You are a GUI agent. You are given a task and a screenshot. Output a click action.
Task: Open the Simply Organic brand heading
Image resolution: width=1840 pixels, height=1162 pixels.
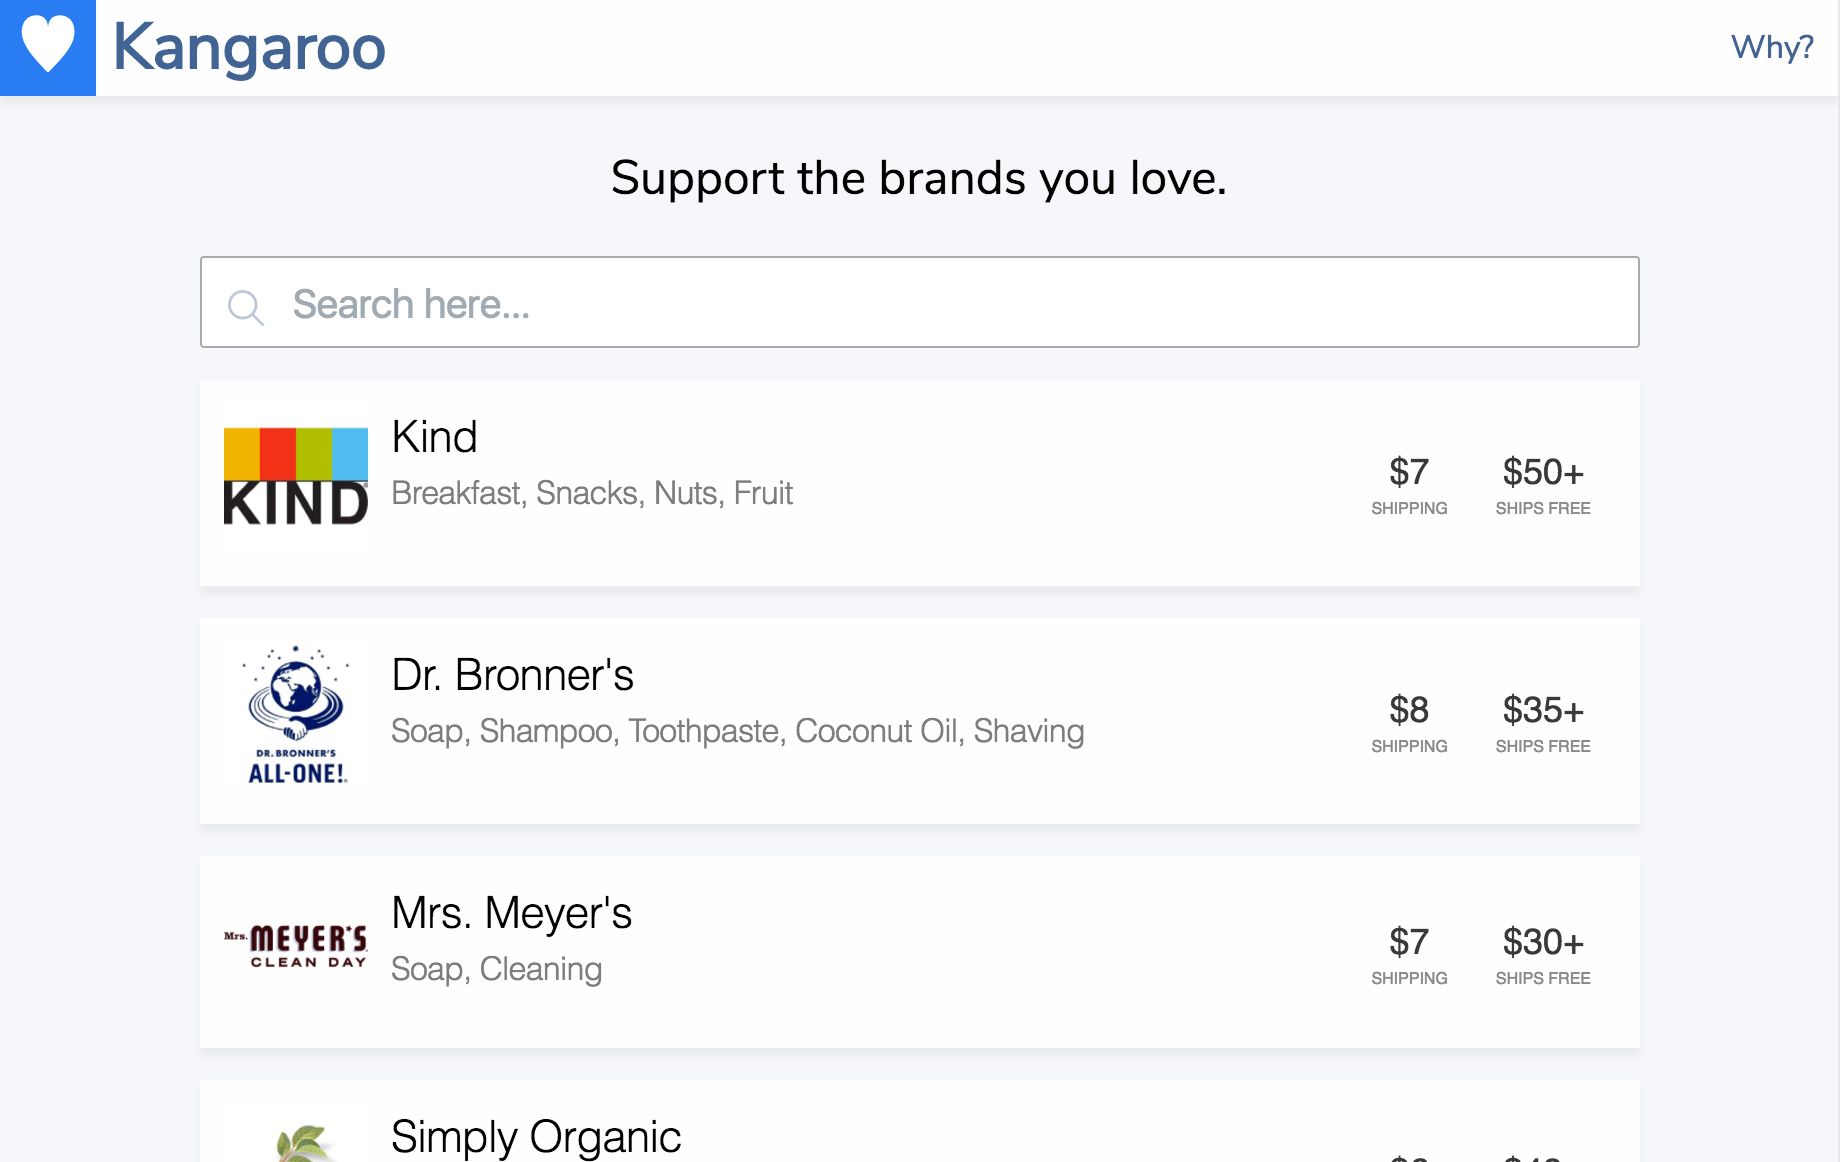click(x=535, y=1137)
